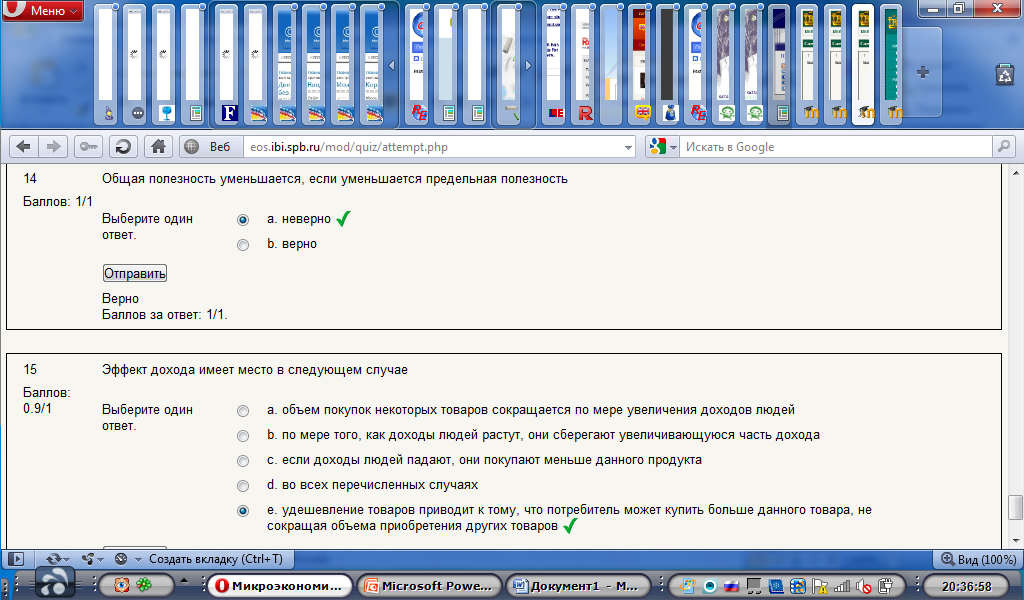Reload the current page
Screen dimensions: 1024x600
click(x=123, y=147)
